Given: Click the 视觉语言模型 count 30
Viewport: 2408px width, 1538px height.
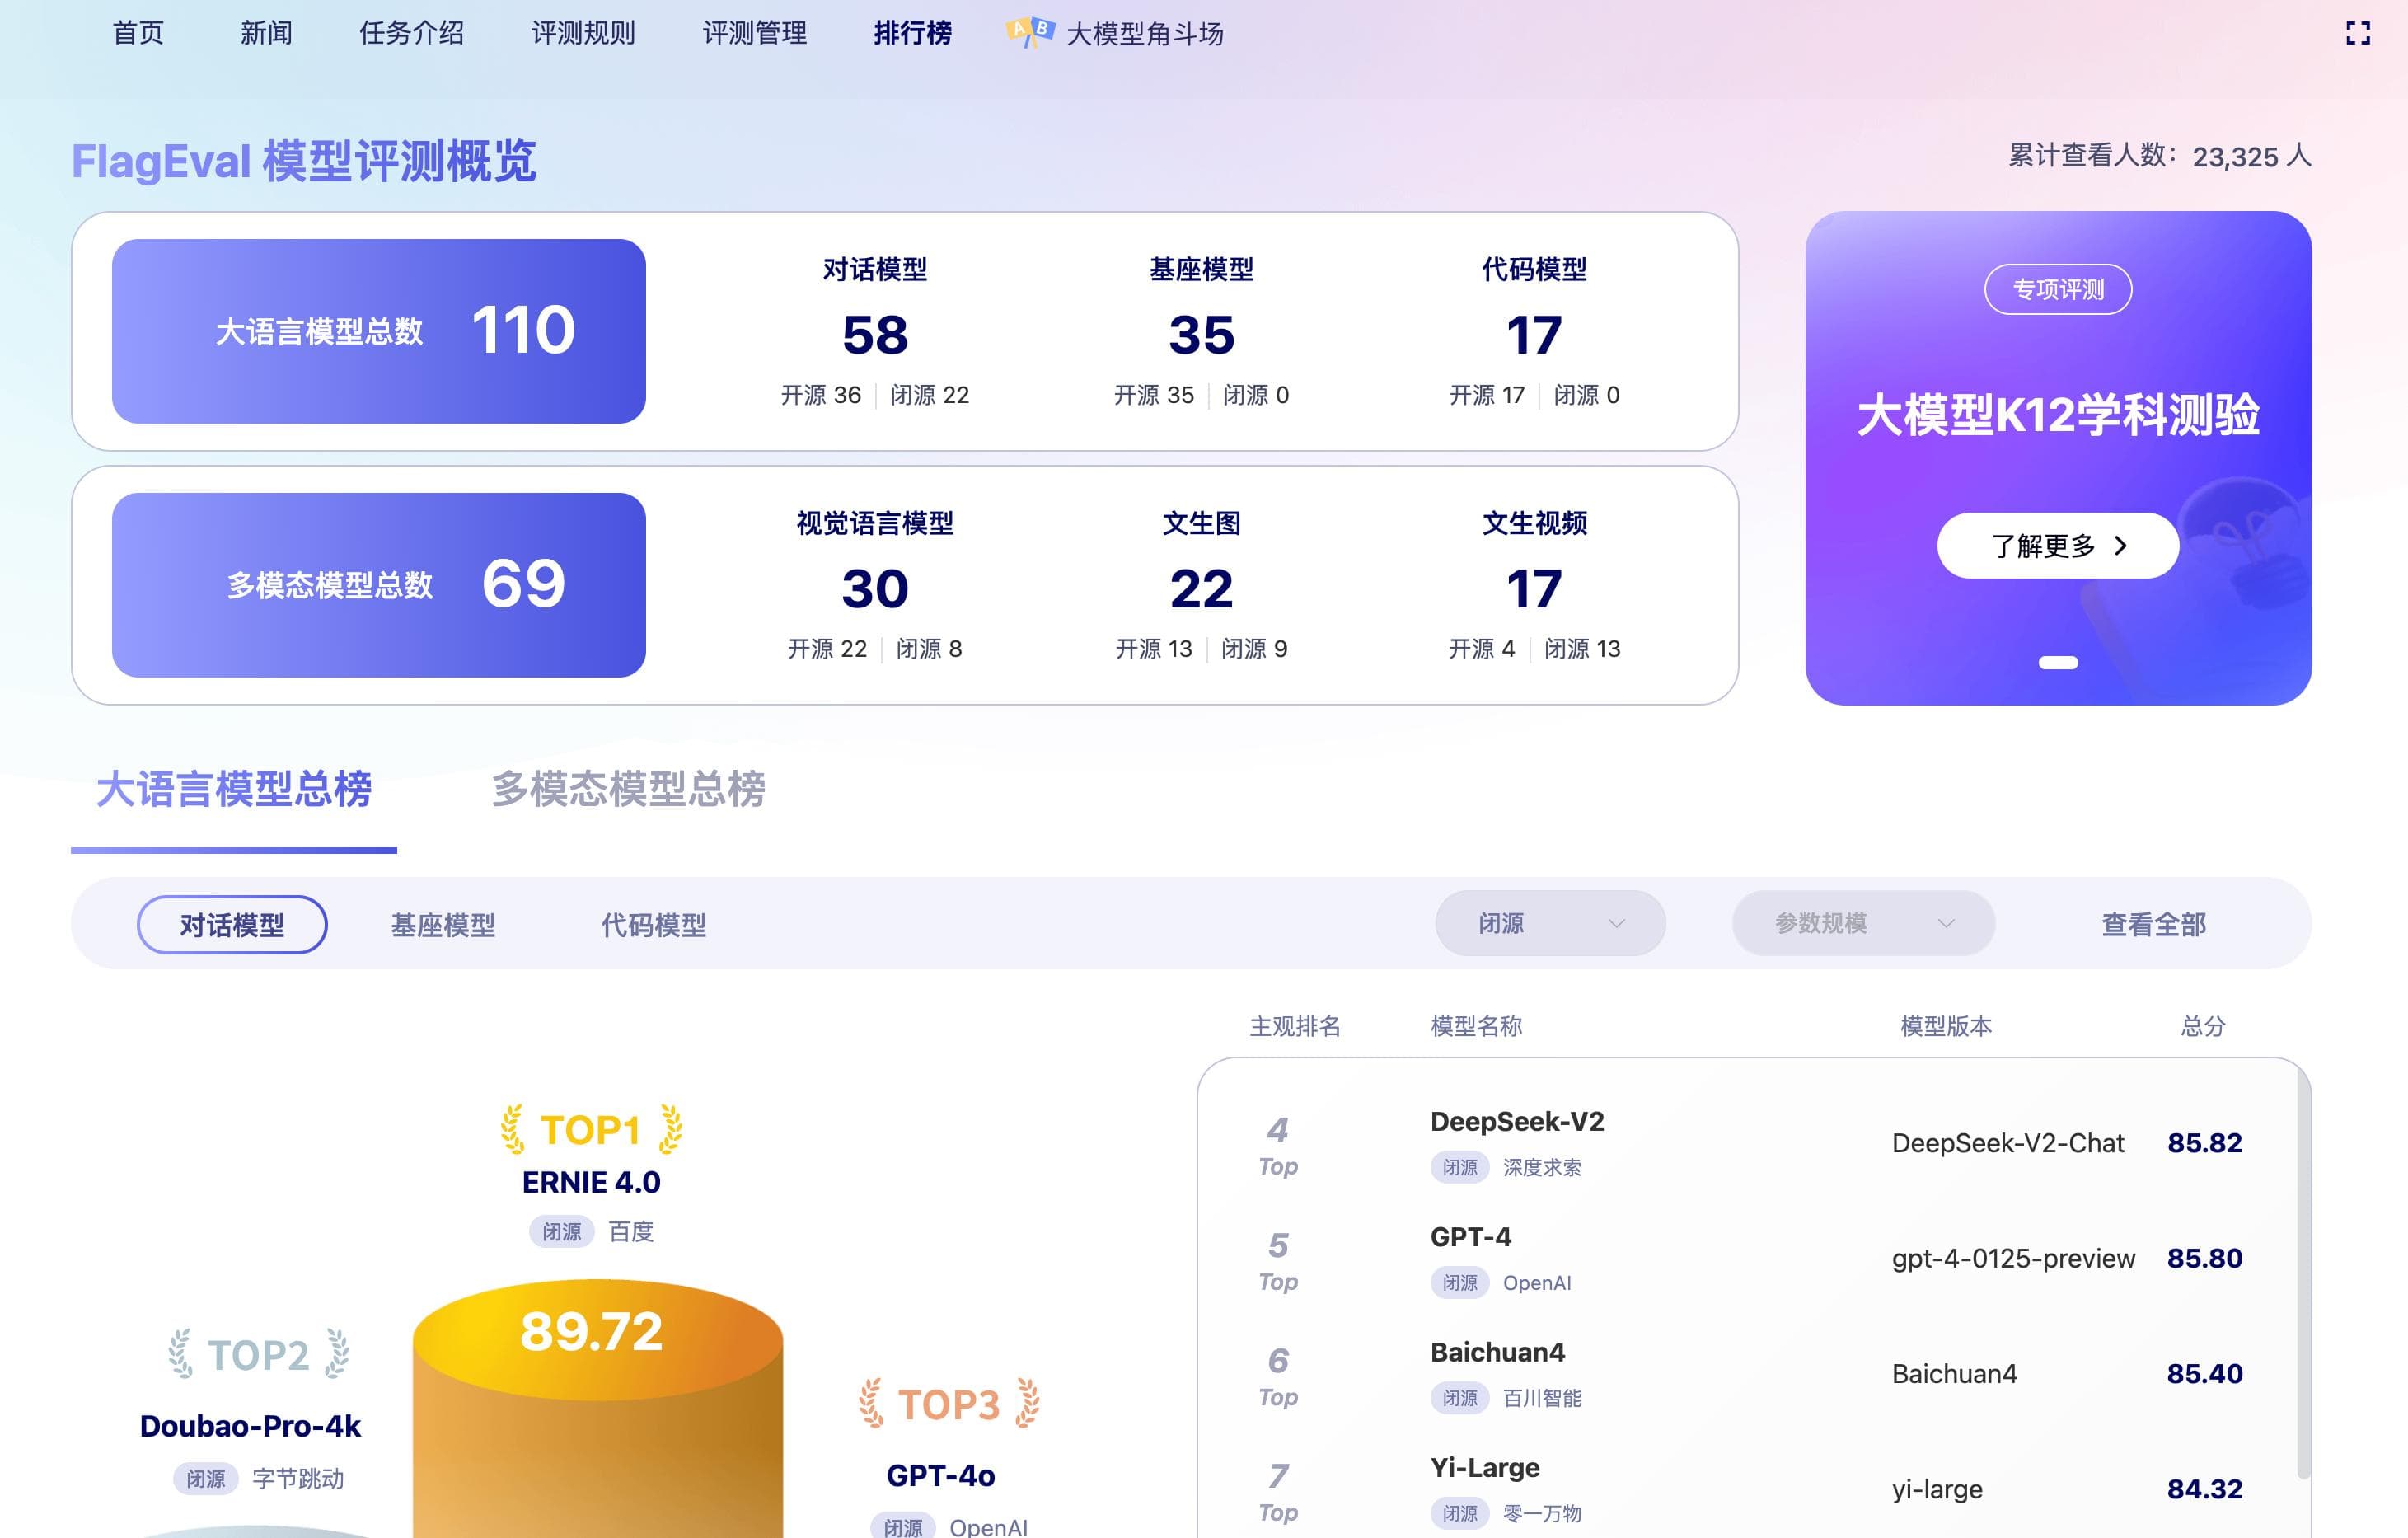Looking at the screenshot, I should [875, 589].
